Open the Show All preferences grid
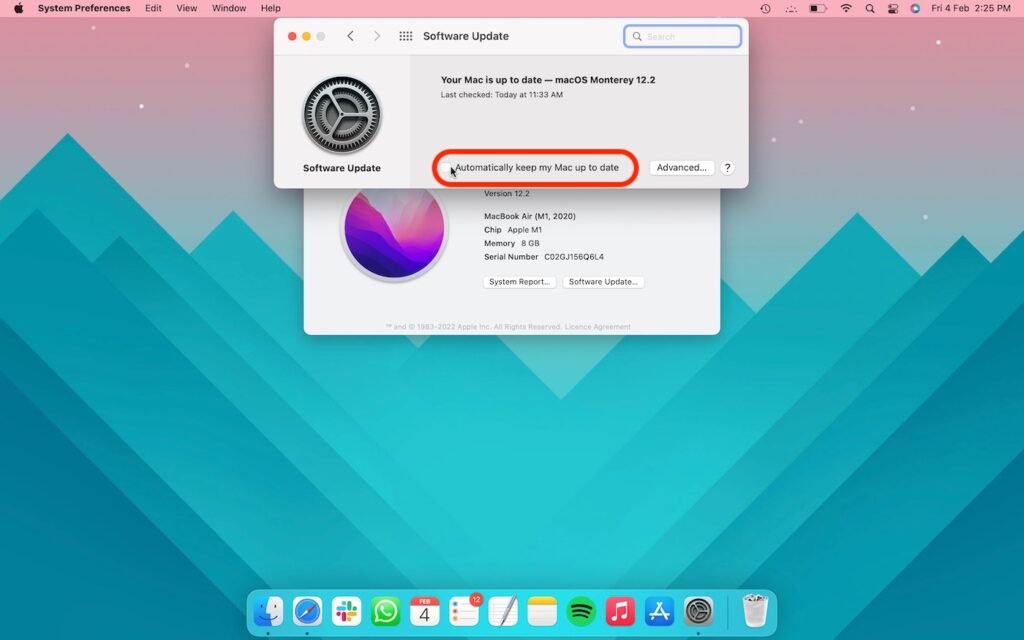The height and width of the screenshot is (640, 1024). pyautogui.click(x=406, y=35)
